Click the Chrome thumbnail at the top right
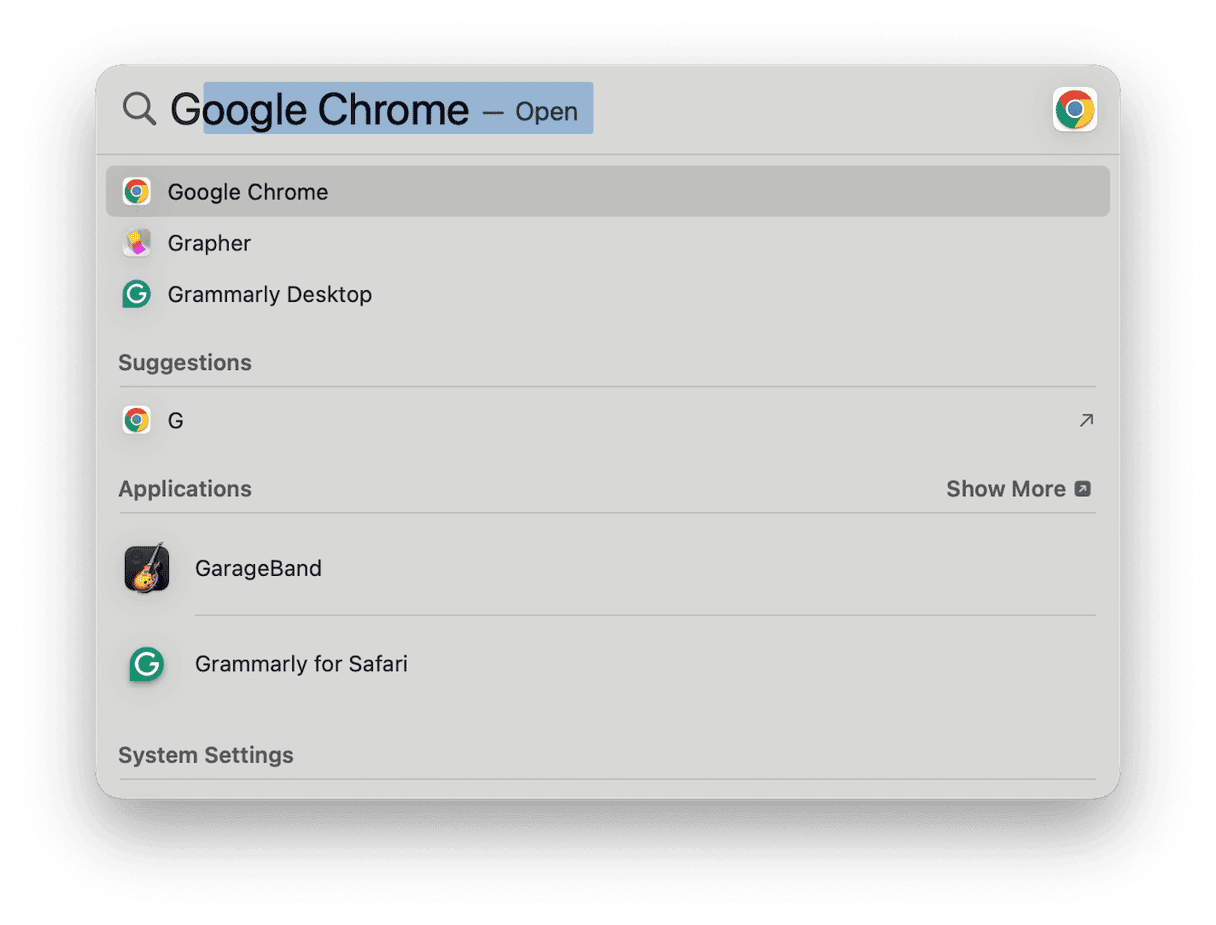Viewport: 1216px width, 925px height. pos(1074,109)
